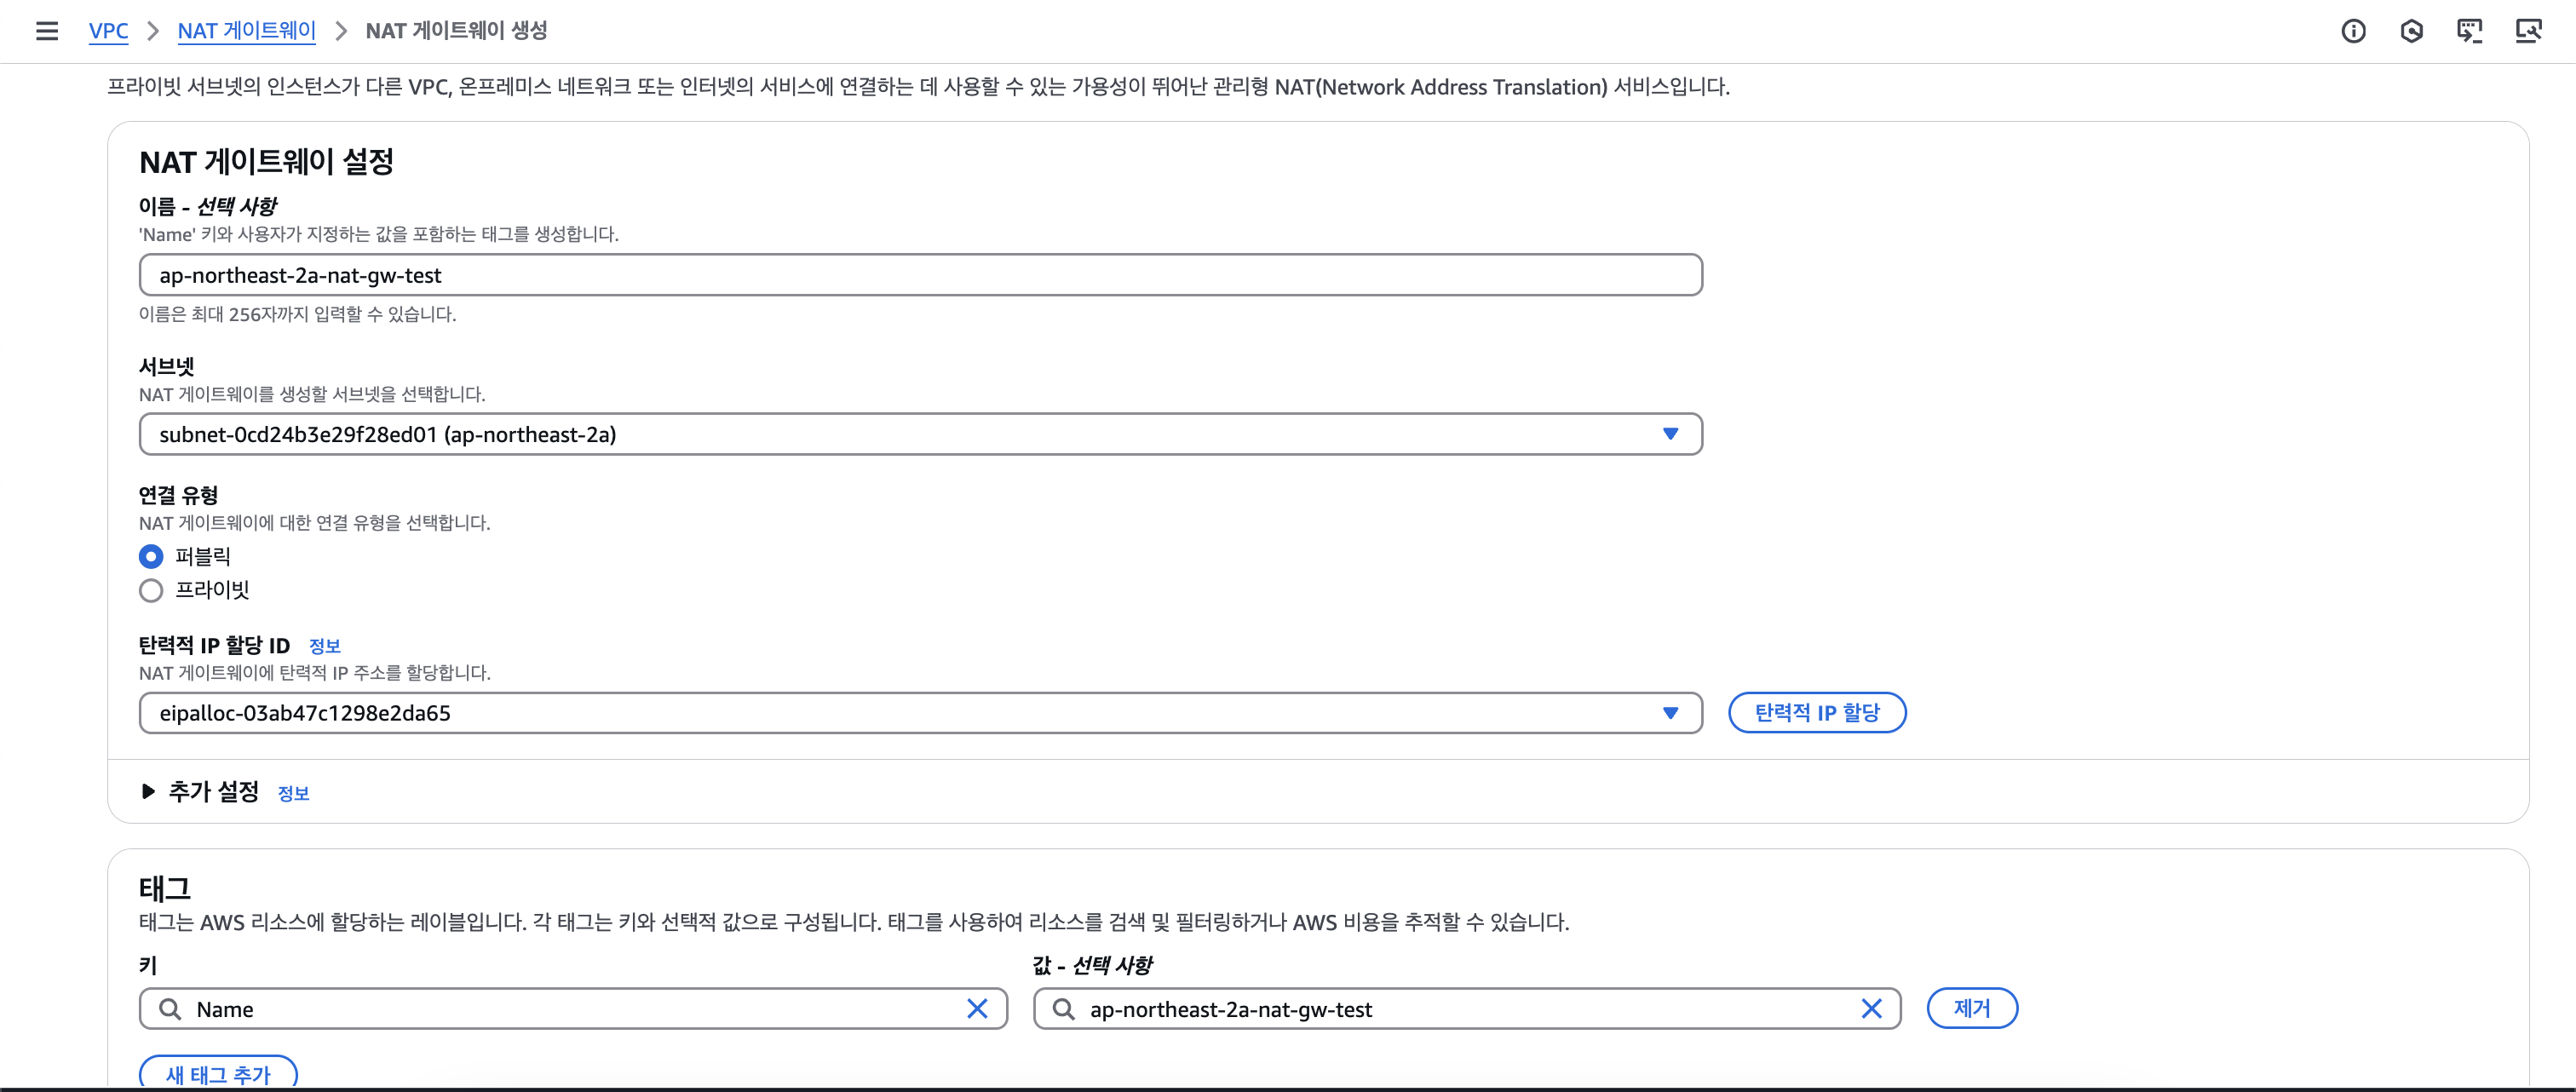
Task: Click the search icon in tag key field
Action: point(171,1008)
